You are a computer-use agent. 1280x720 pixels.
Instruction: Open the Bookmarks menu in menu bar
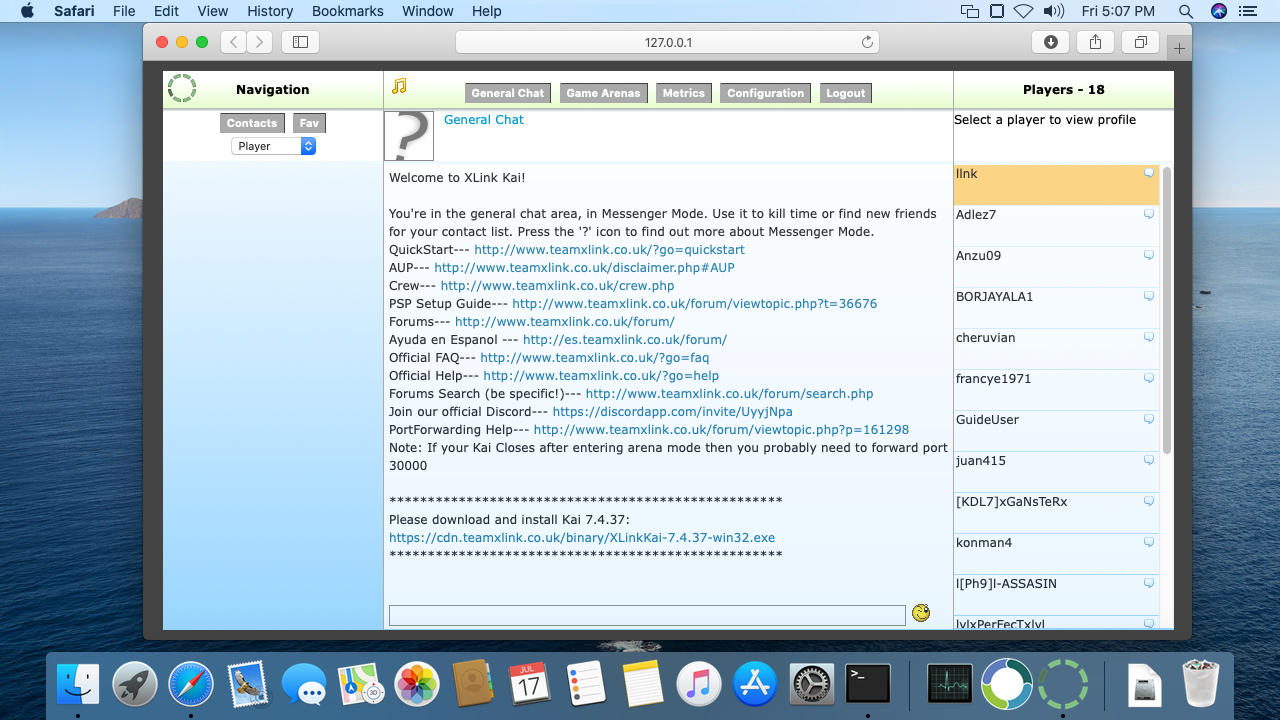click(347, 11)
